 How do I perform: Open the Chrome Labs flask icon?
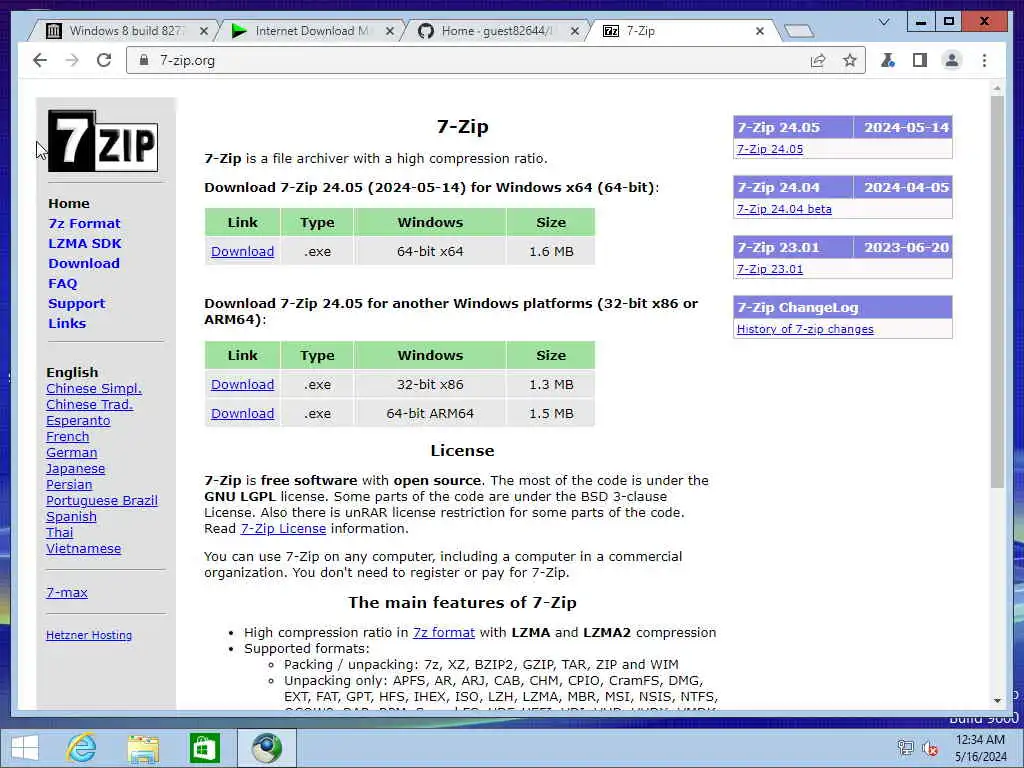888,60
